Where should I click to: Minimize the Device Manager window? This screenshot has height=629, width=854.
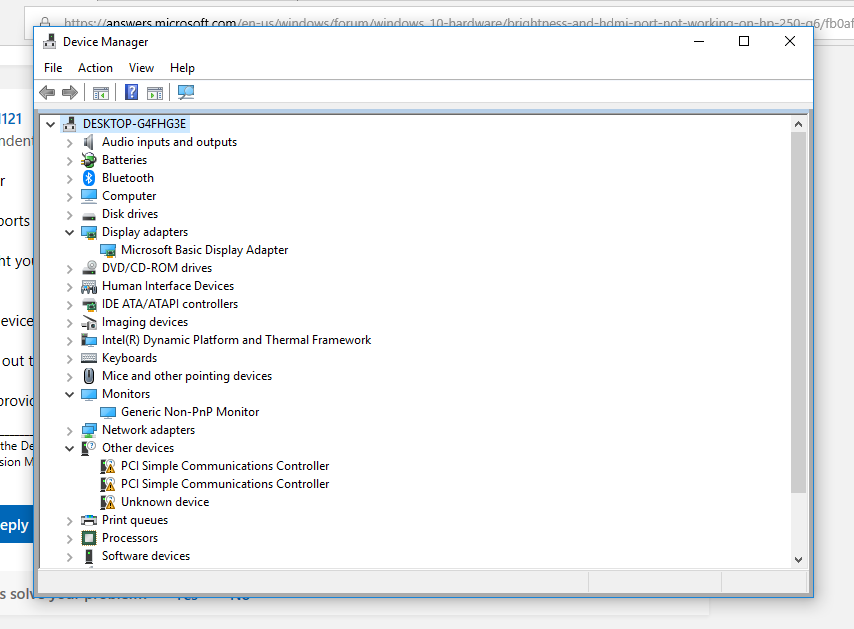pyautogui.click(x=699, y=41)
